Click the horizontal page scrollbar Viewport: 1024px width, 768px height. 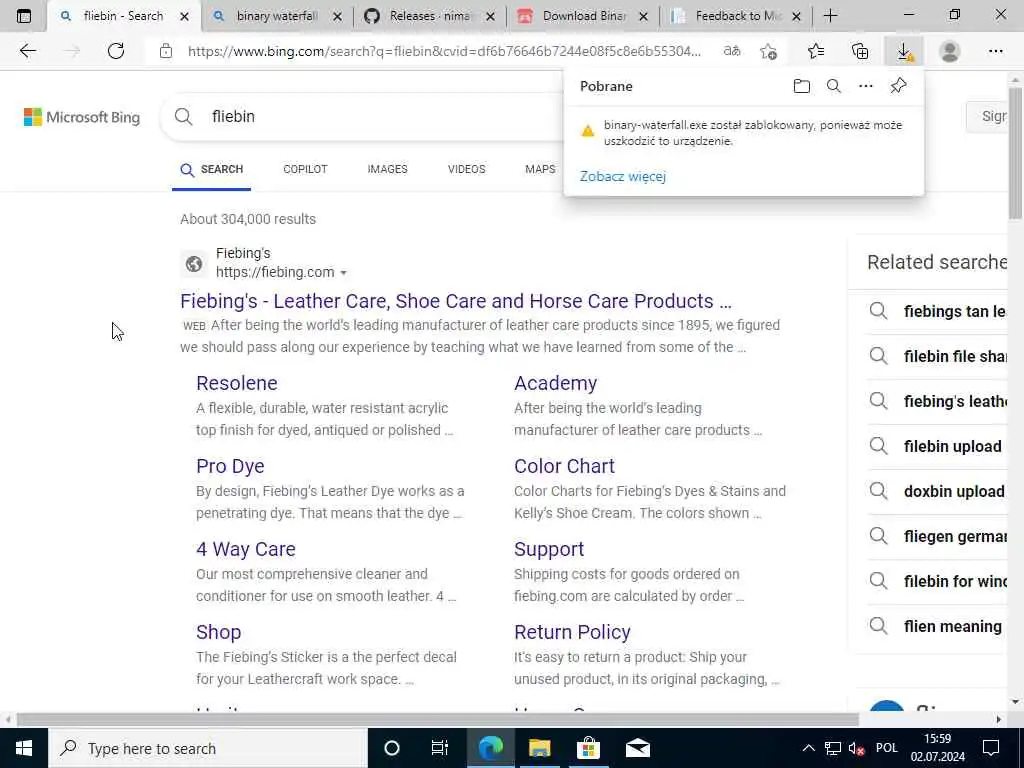tap(438, 720)
